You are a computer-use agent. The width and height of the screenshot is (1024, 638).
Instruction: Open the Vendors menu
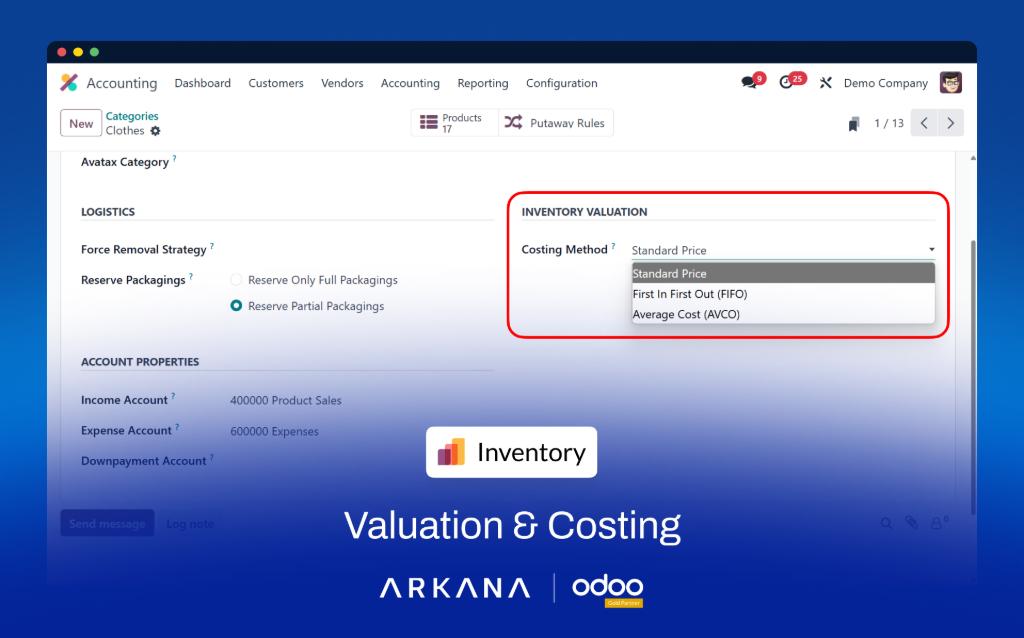pos(342,83)
